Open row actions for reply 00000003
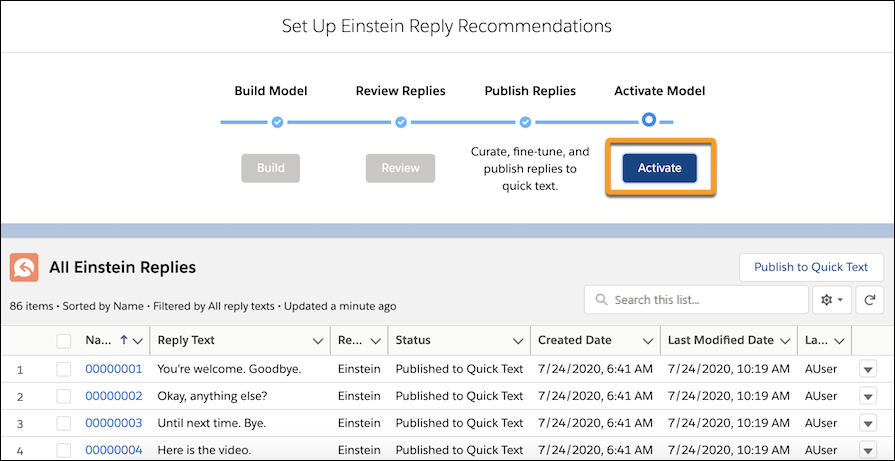The width and height of the screenshot is (895, 461). click(x=868, y=423)
